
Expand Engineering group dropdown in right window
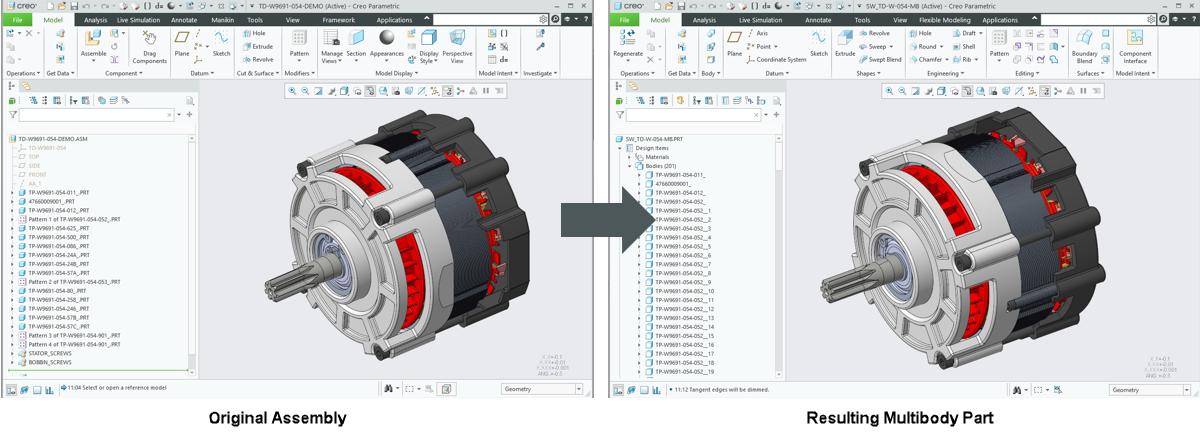coord(945,73)
